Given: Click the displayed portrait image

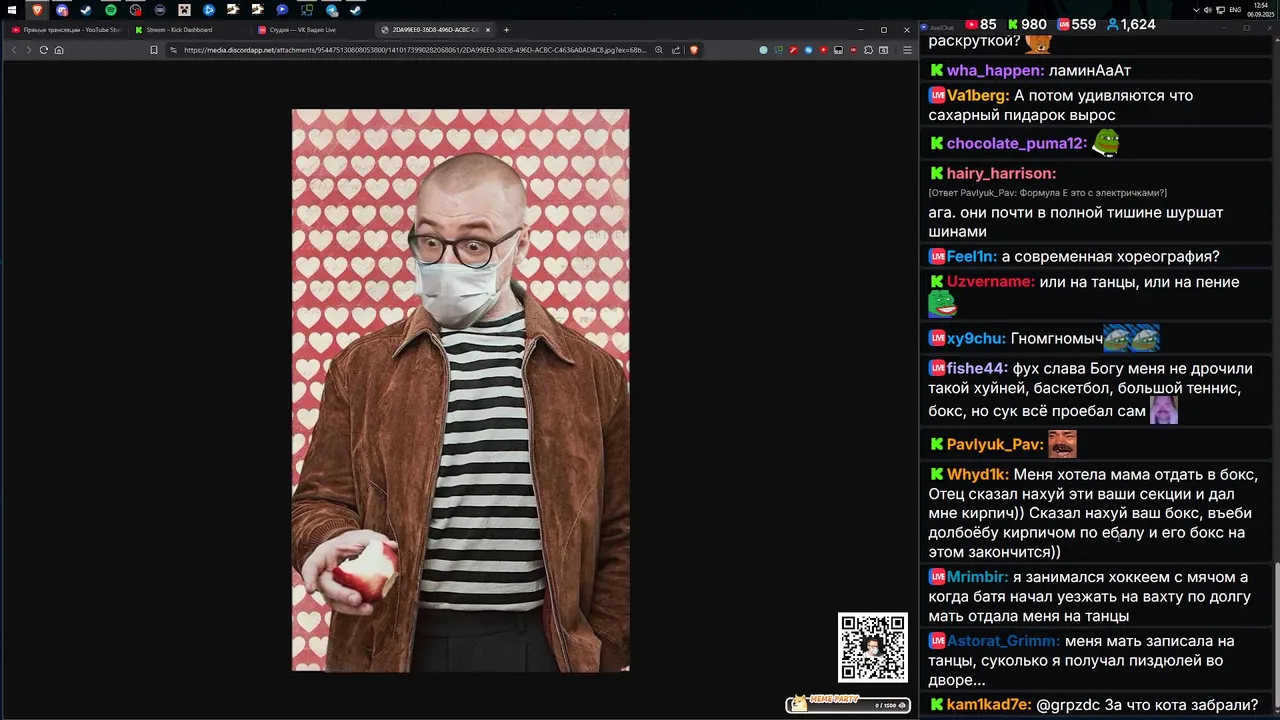Looking at the screenshot, I should [x=460, y=390].
